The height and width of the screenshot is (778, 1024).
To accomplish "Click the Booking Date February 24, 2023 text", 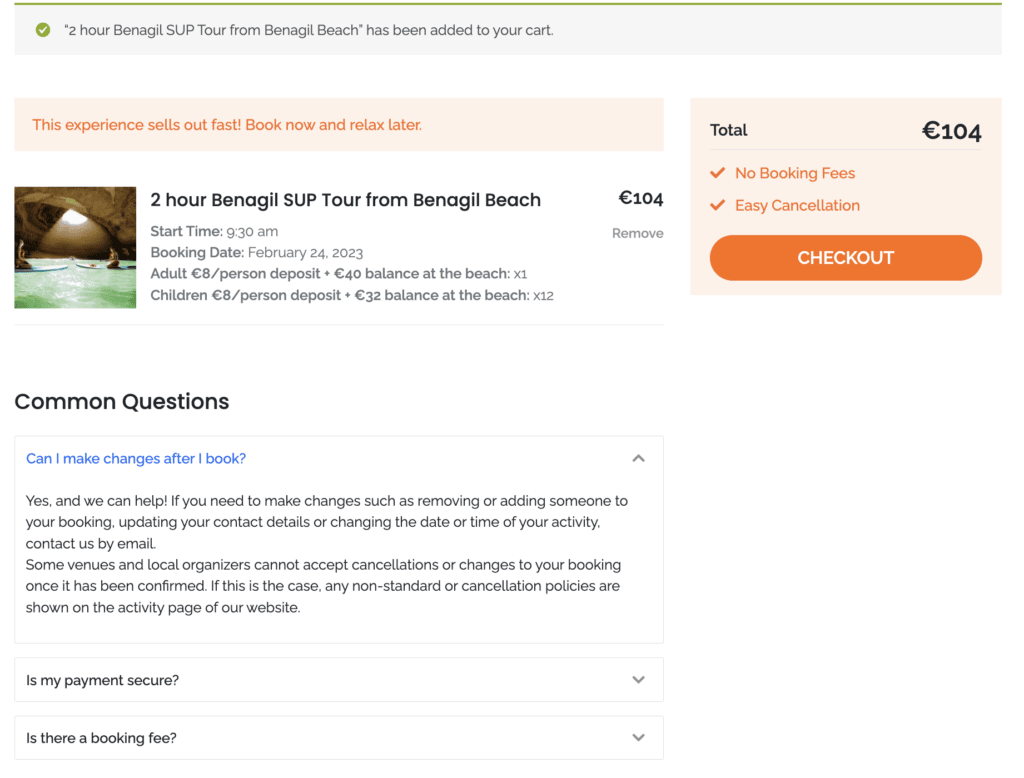I will (257, 253).
